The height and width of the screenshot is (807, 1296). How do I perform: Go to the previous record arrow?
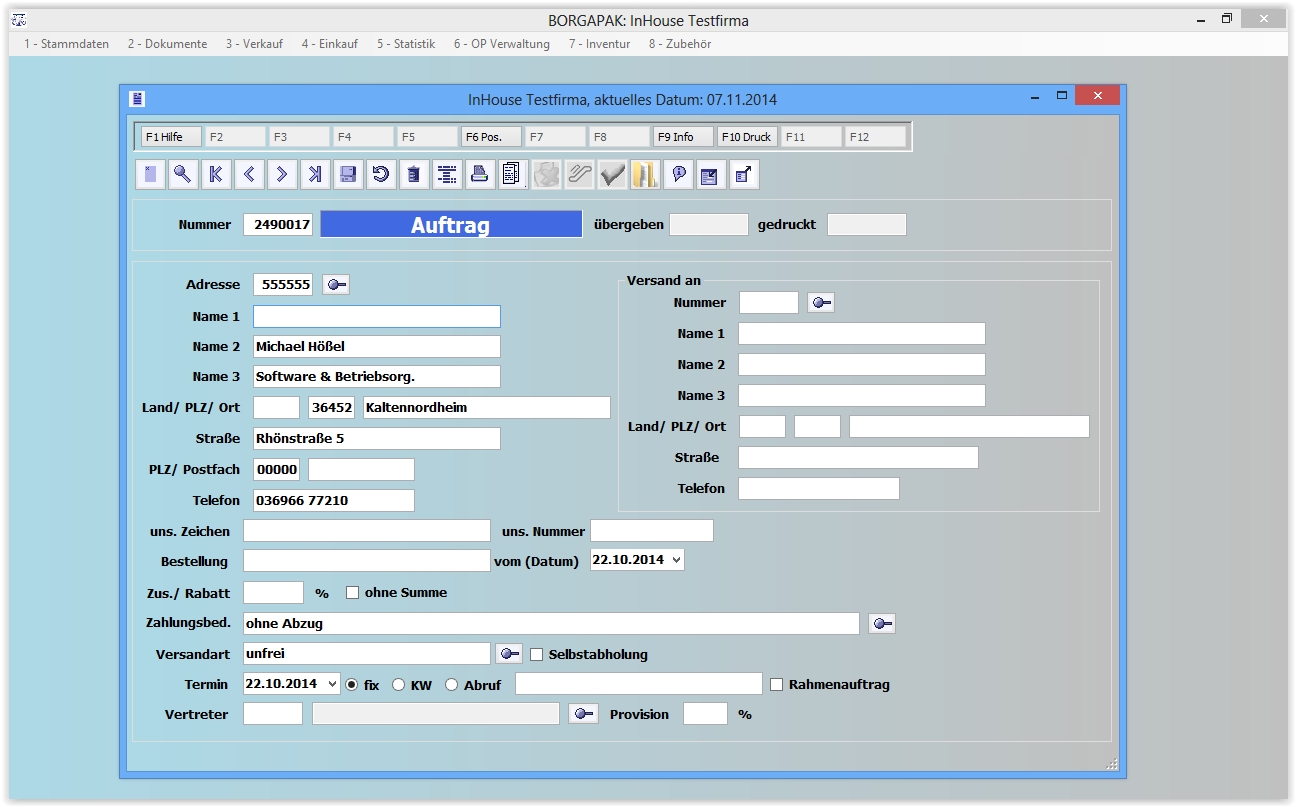249,175
